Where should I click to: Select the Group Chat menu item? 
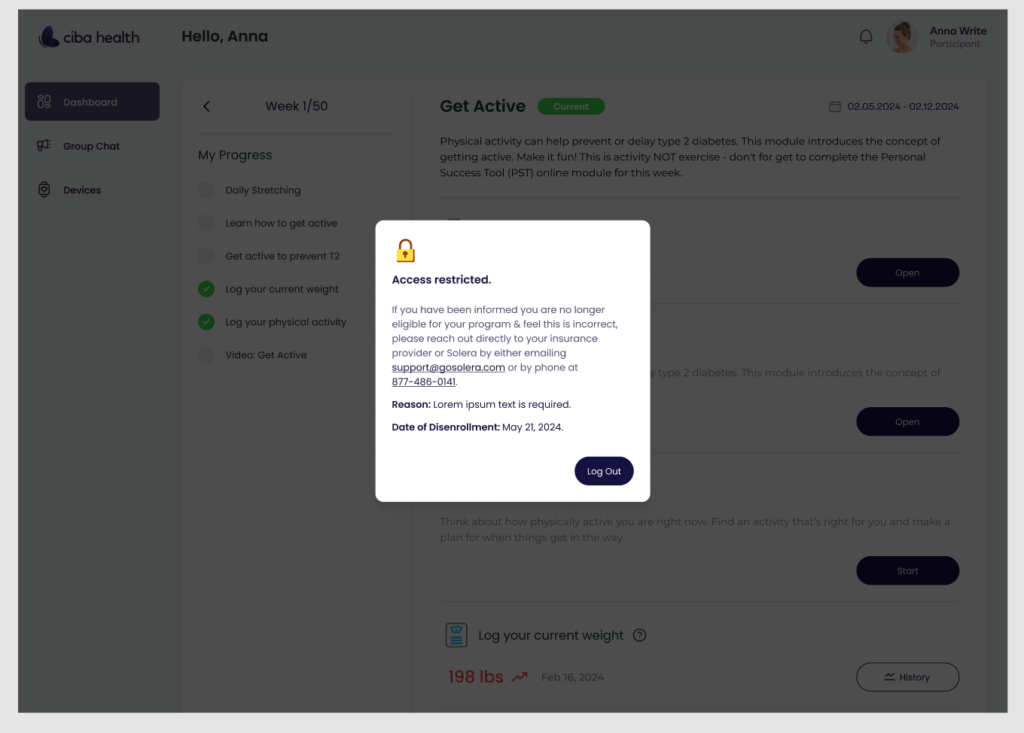click(x=92, y=146)
